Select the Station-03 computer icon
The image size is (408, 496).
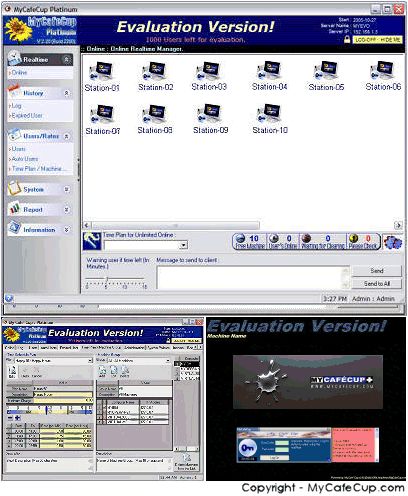tap(208, 70)
